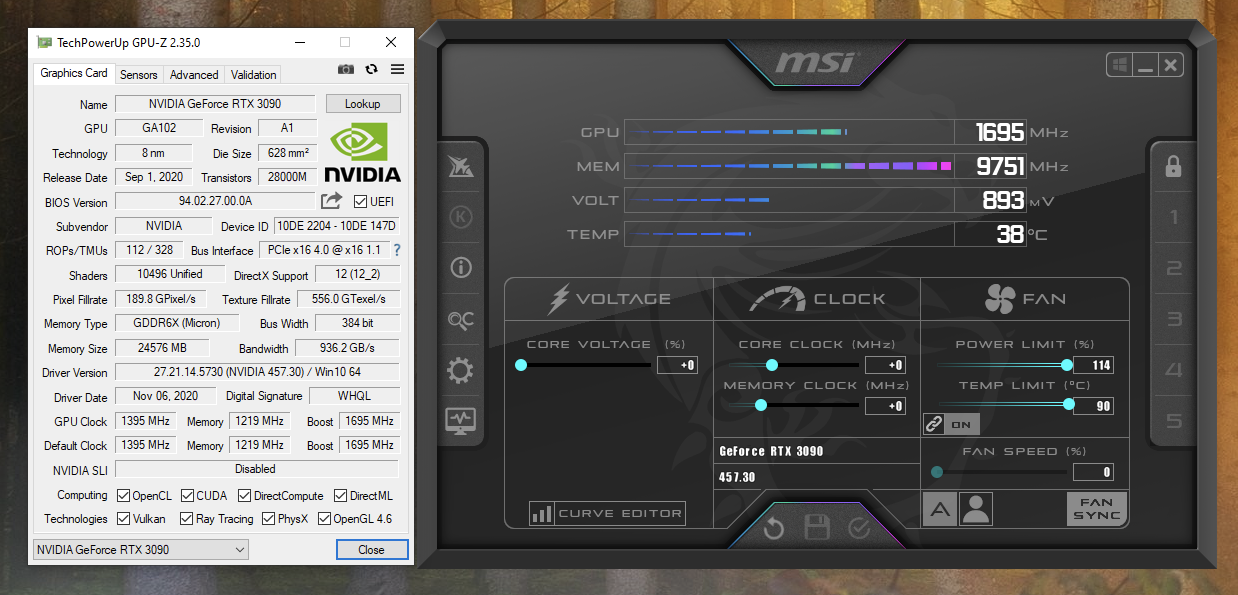This screenshot has height=595, width=1238.
Task: Switch to the Sensors tab
Action: coord(138,74)
